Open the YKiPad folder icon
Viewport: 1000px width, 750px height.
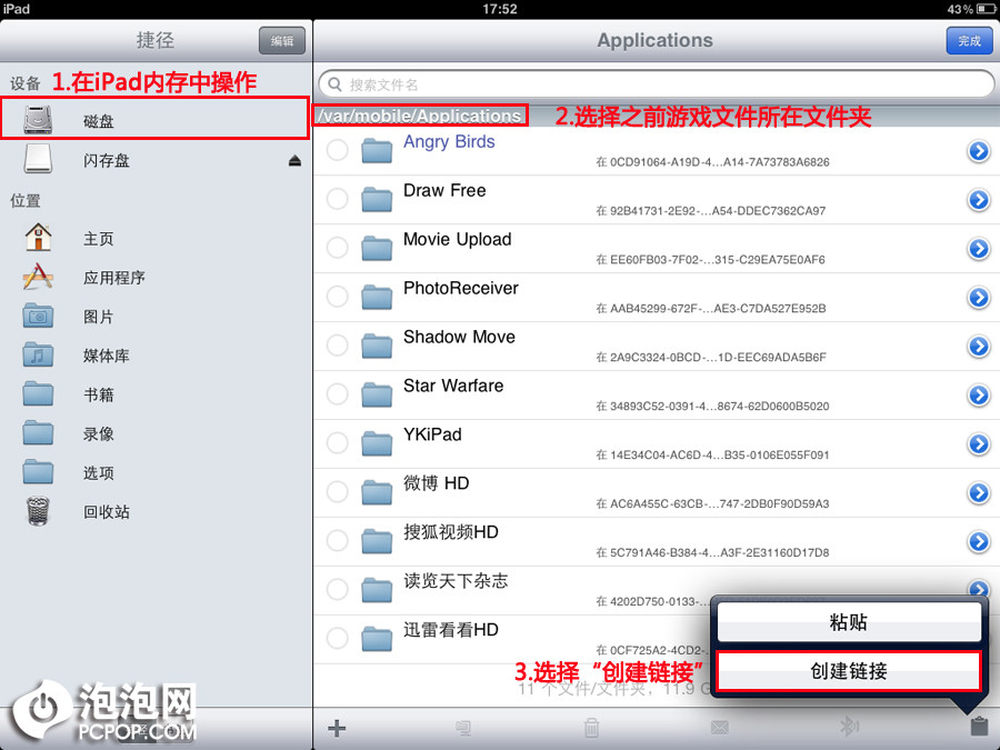click(376, 443)
